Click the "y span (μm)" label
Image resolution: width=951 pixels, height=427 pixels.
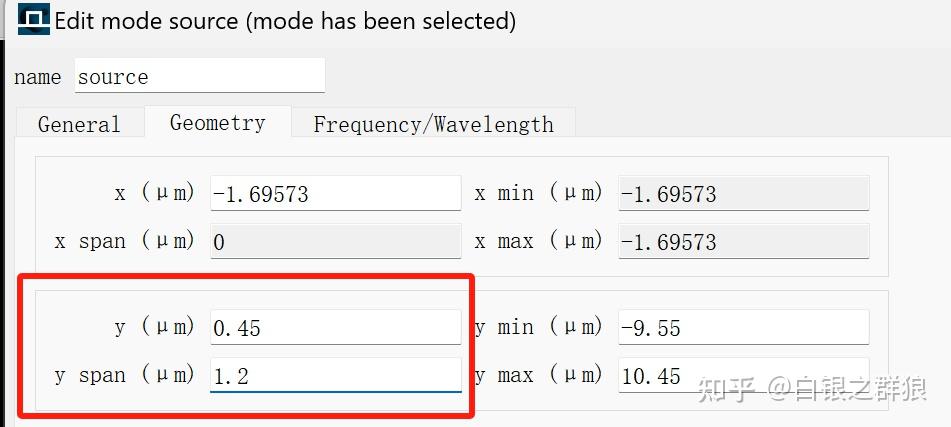point(125,376)
